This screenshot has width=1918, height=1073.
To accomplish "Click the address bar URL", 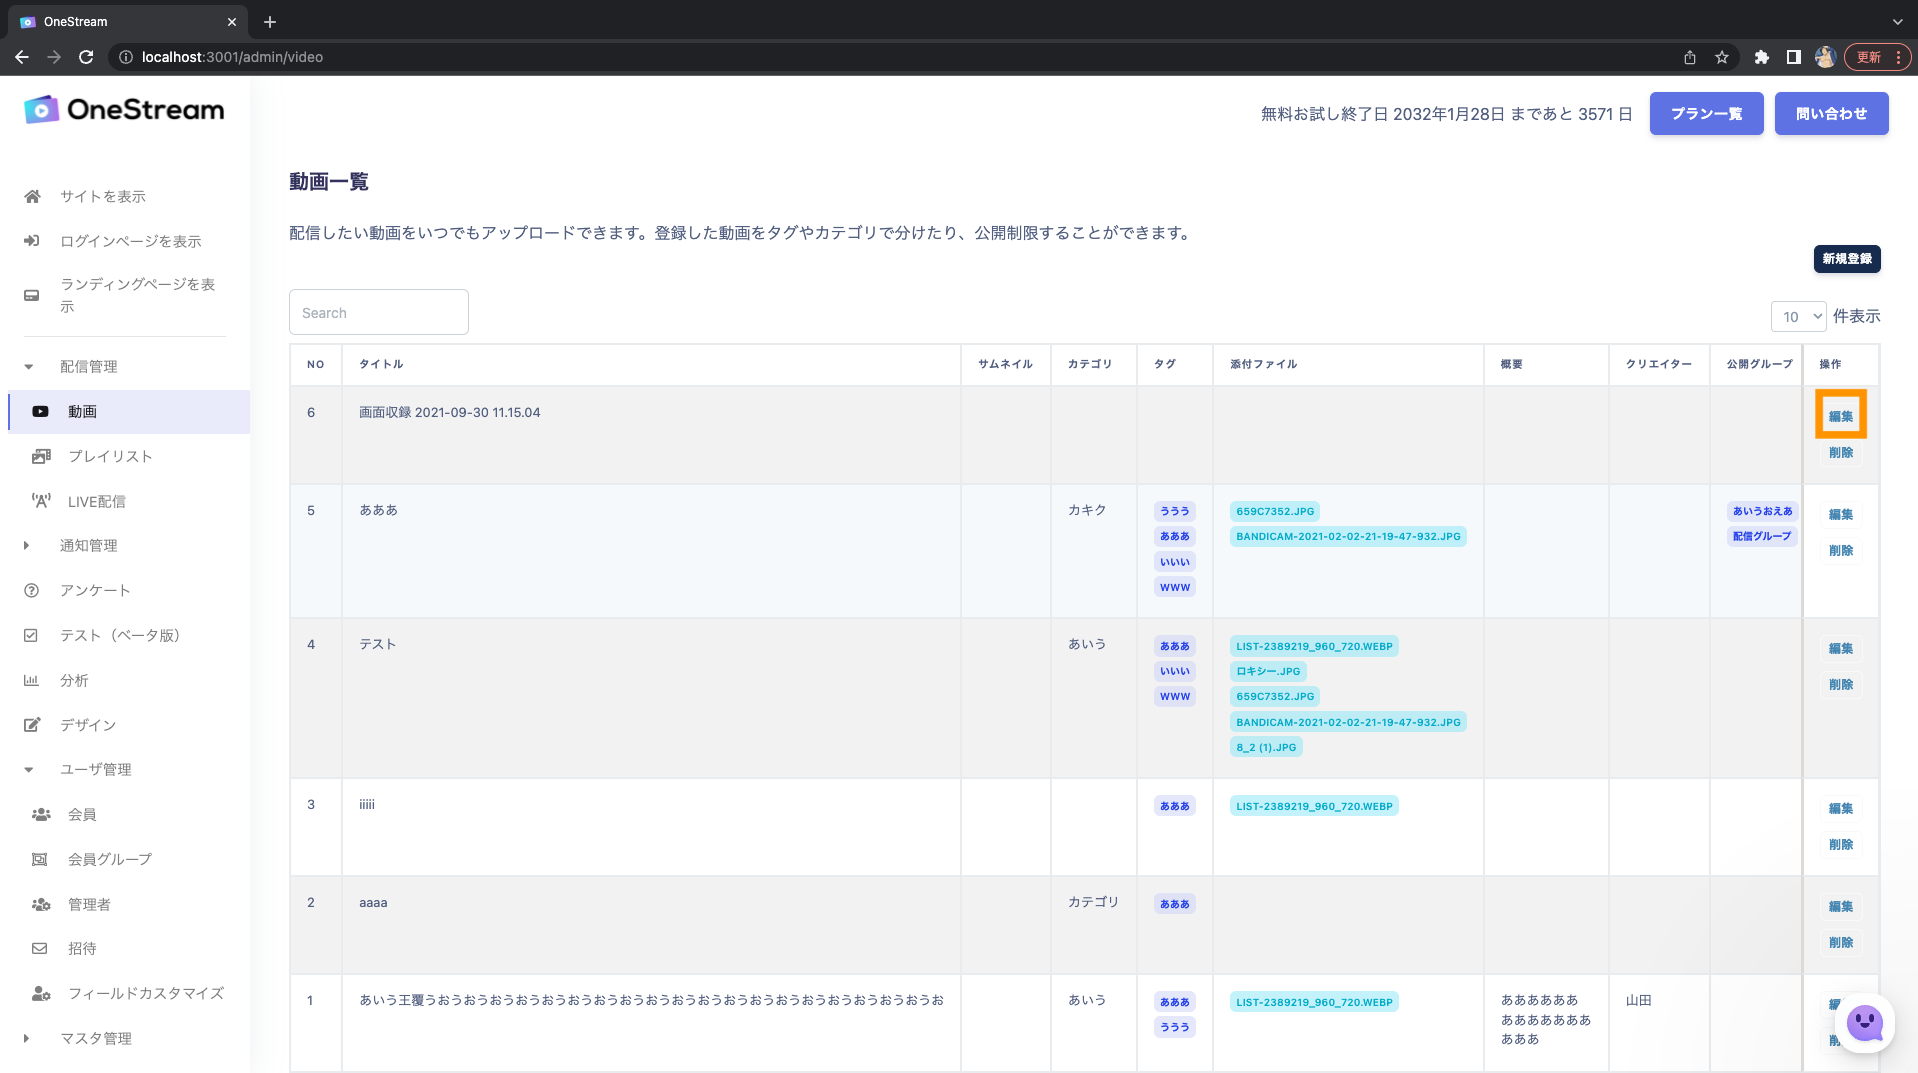I will pyautogui.click(x=232, y=57).
